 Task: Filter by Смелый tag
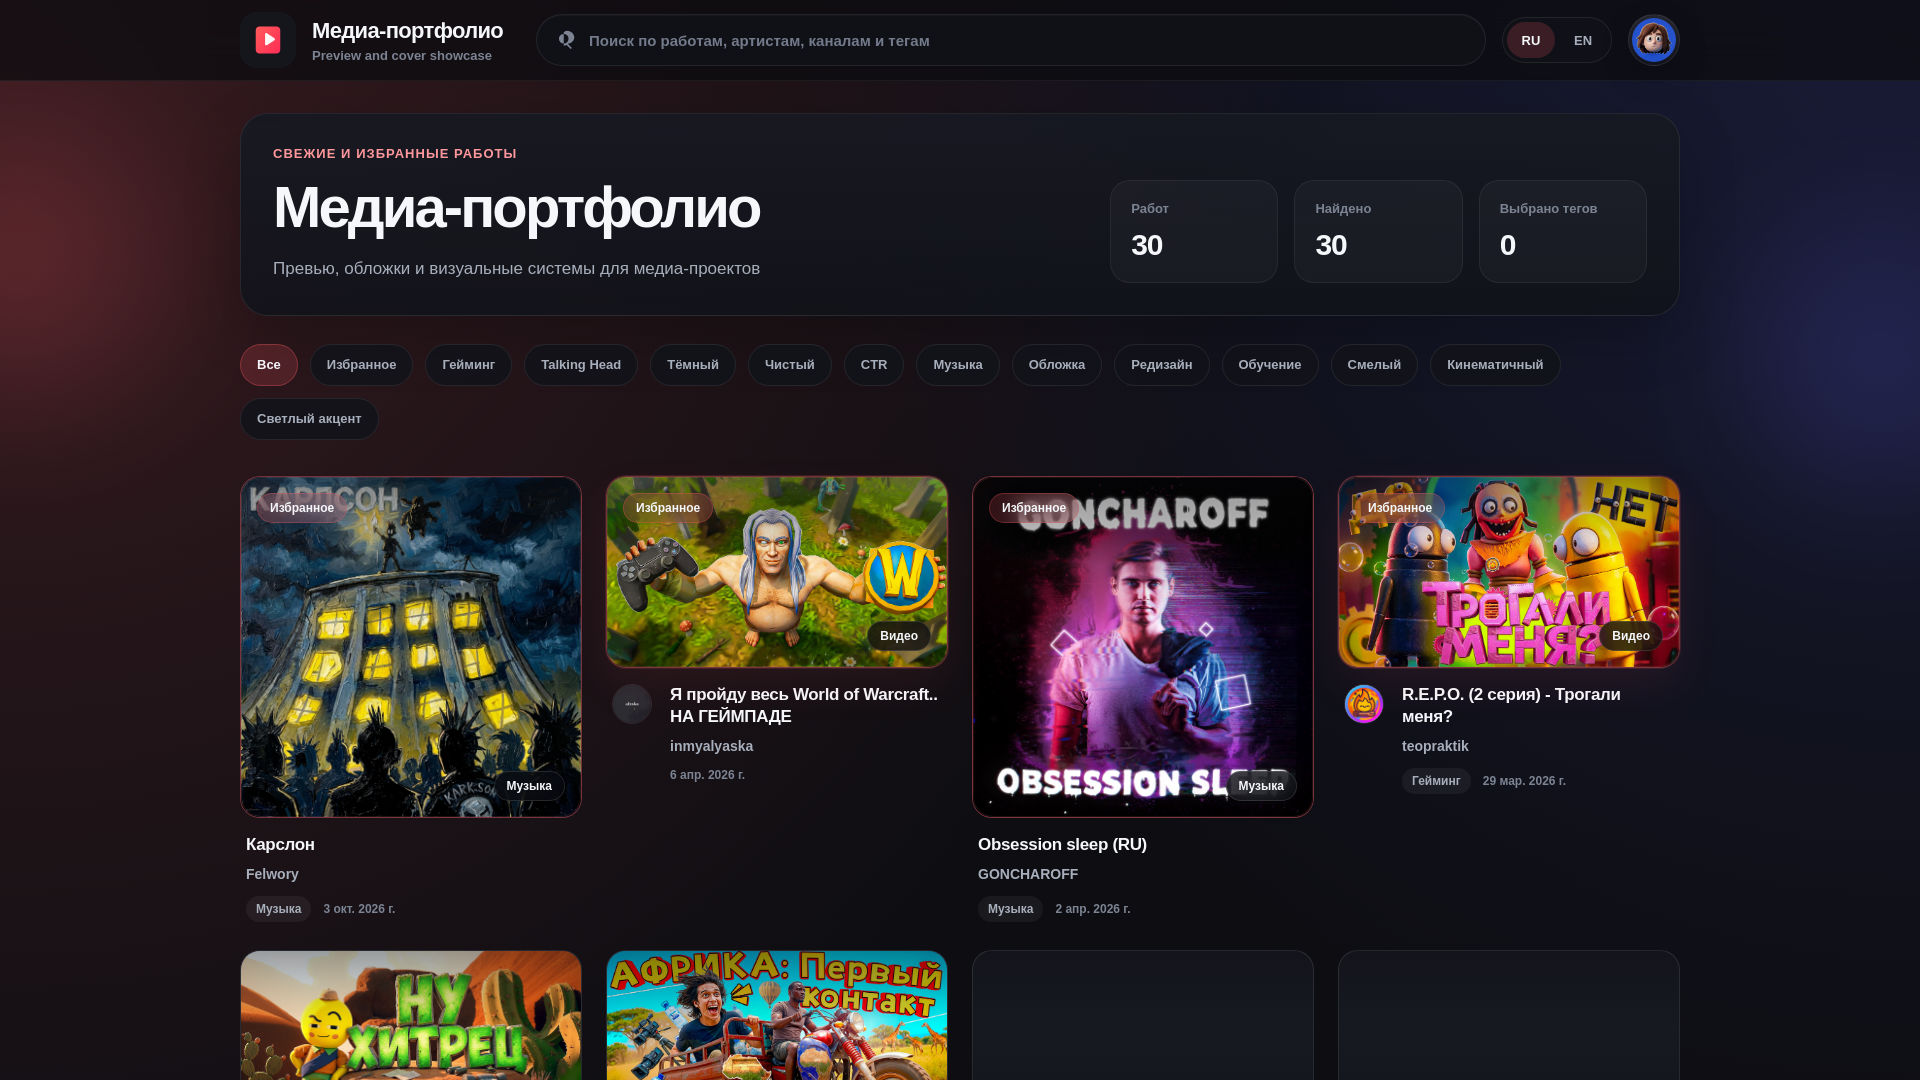1374,365
